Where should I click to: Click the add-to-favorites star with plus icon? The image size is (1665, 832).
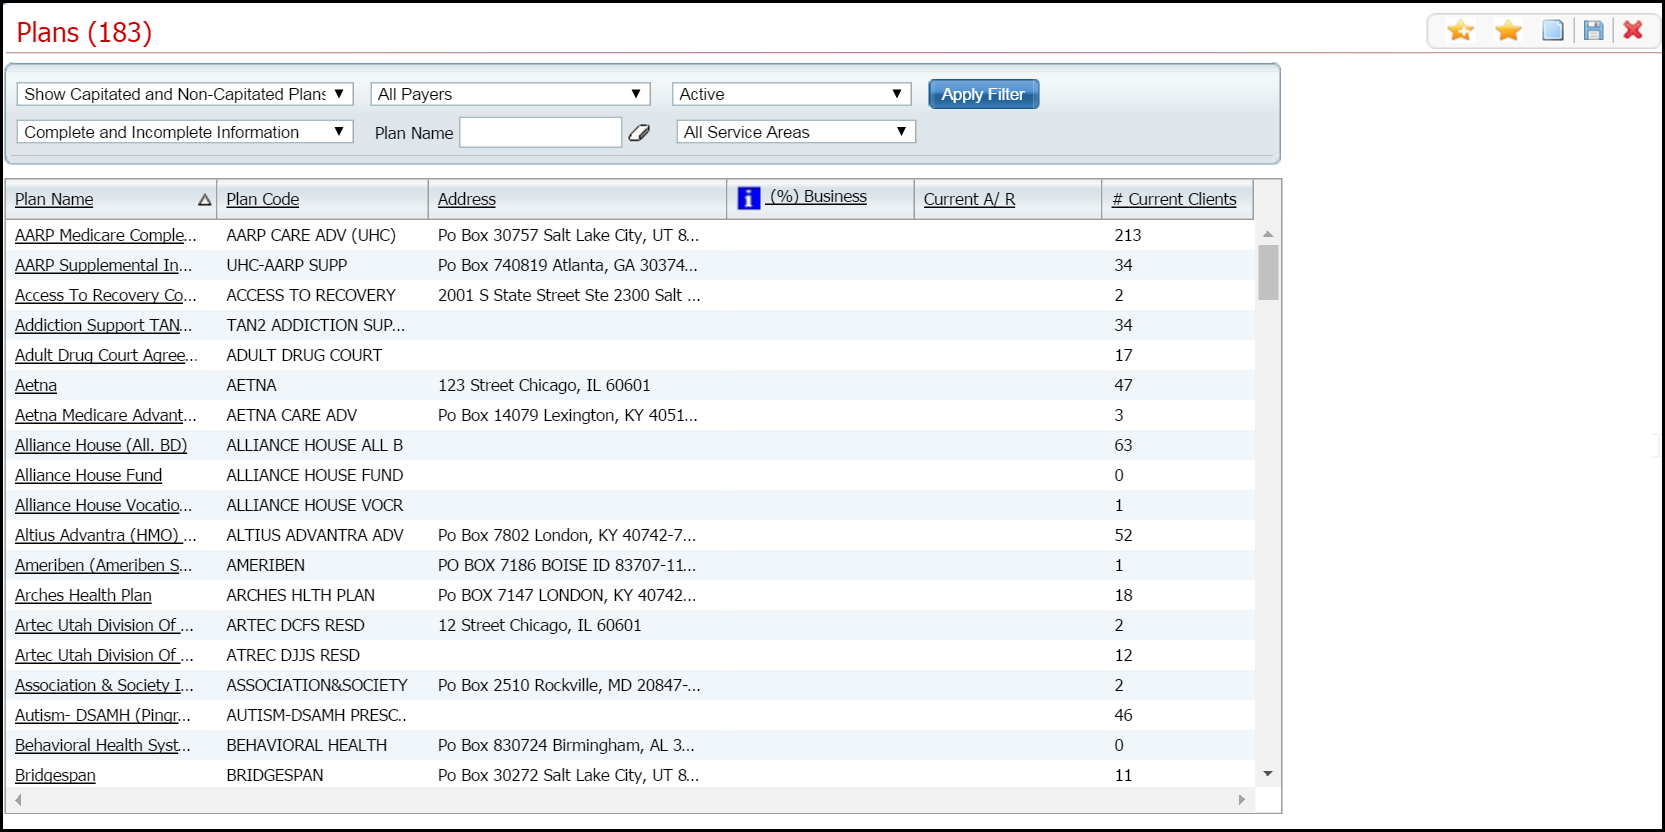click(x=1460, y=31)
